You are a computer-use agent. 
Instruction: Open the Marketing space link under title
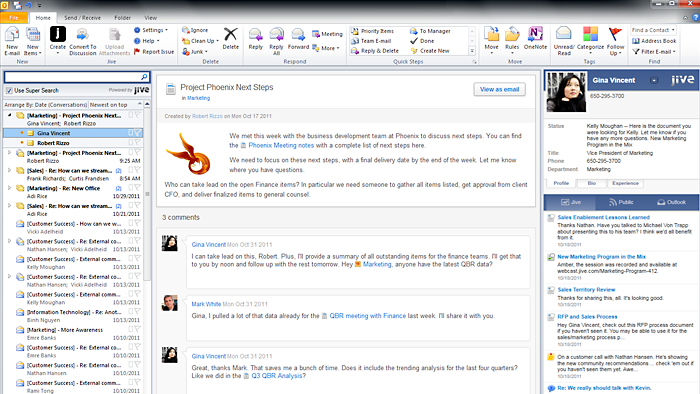pos(198,98)
